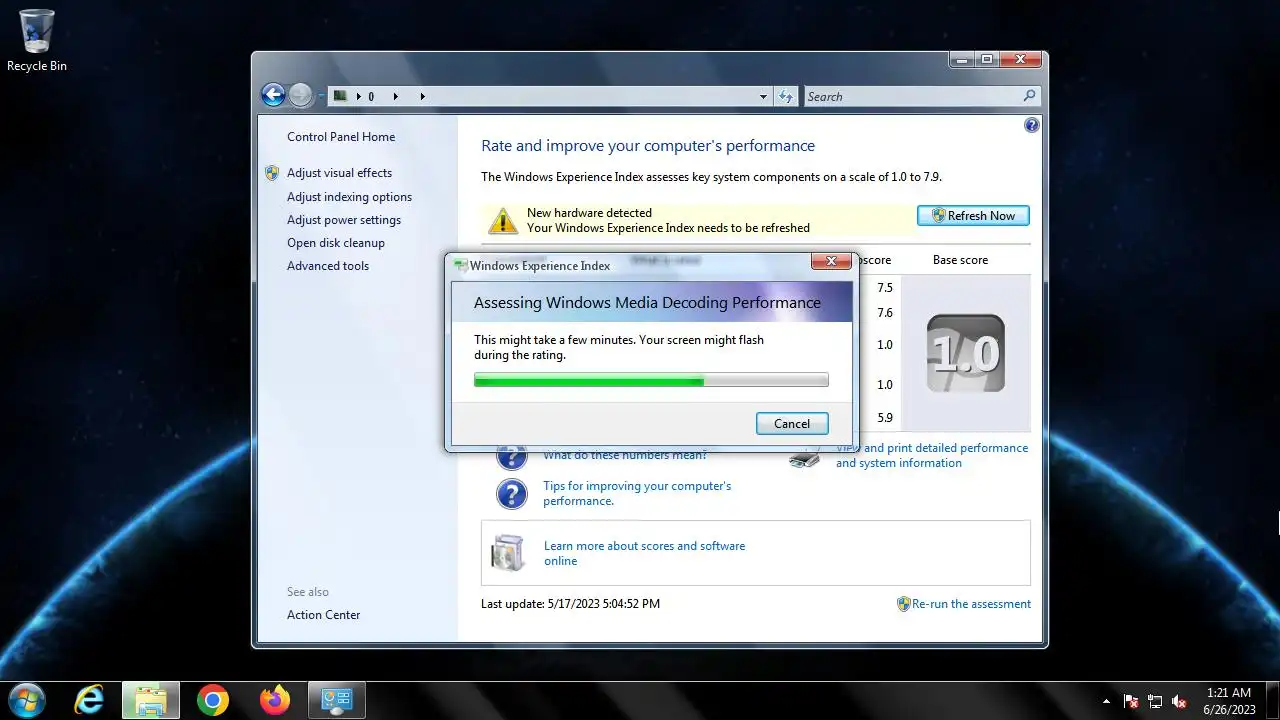Launch Google Chrome from taskbar
Viewport: 1280px width, 720px height.
[212, 700]
